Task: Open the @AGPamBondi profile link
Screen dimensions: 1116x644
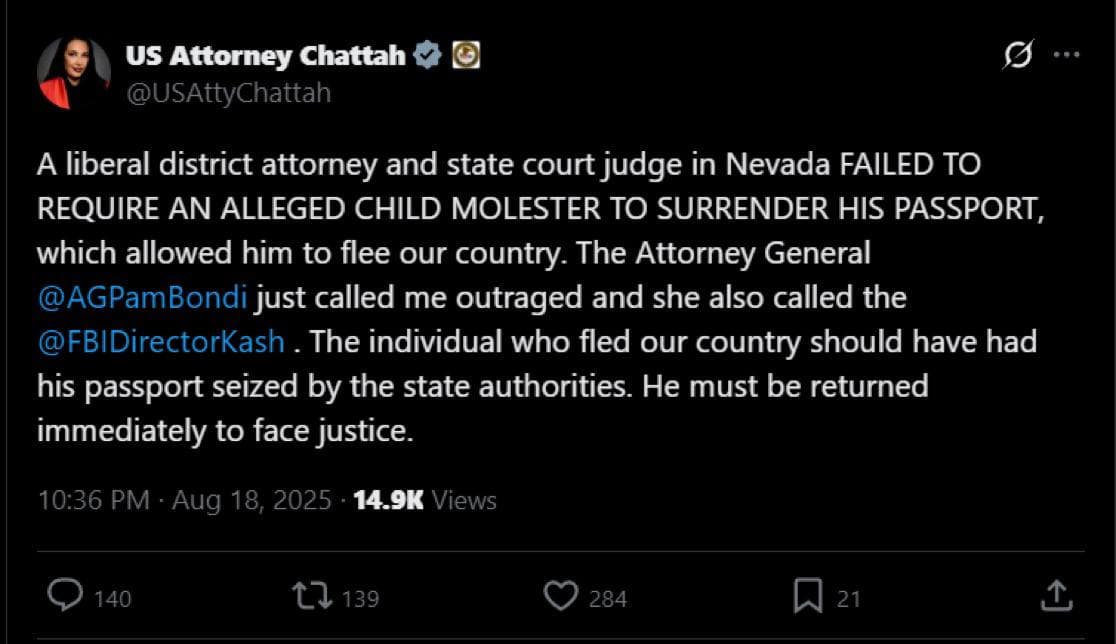Action: [140, 297]
